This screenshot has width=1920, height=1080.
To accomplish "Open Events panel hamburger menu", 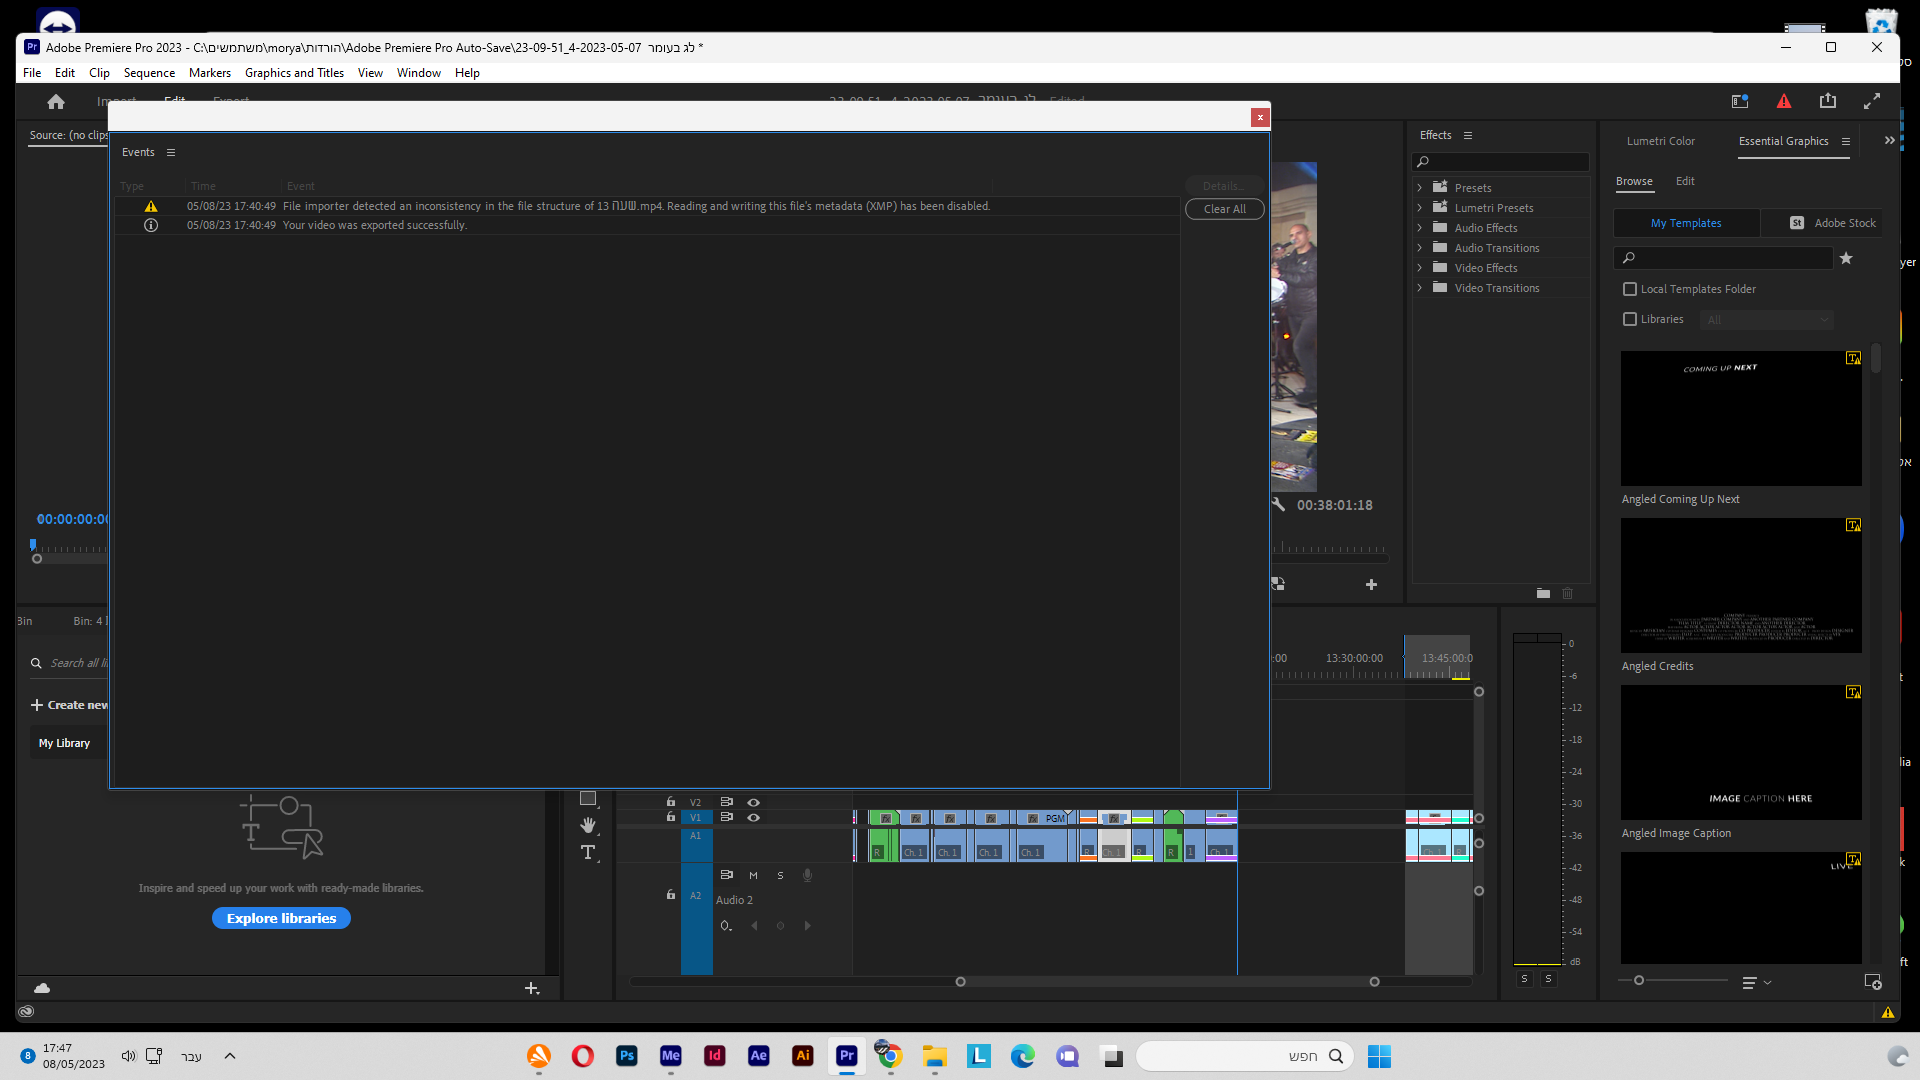I will point(171,153).
